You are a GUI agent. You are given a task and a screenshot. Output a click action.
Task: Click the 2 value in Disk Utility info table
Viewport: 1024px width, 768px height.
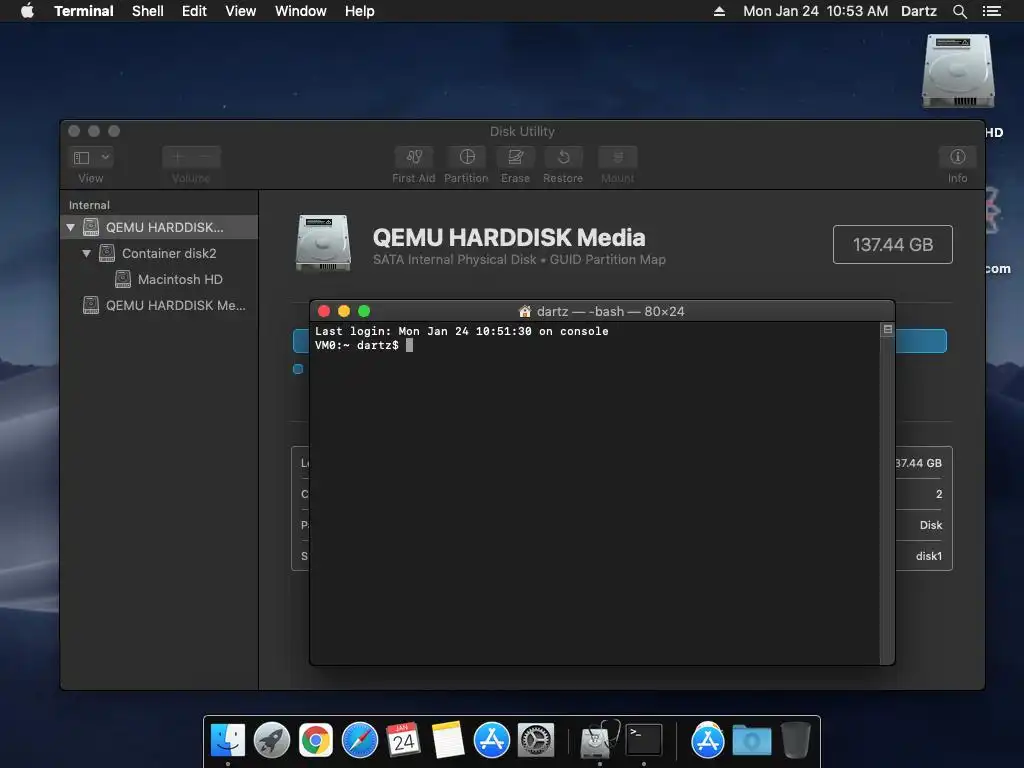tap(938, 494)
